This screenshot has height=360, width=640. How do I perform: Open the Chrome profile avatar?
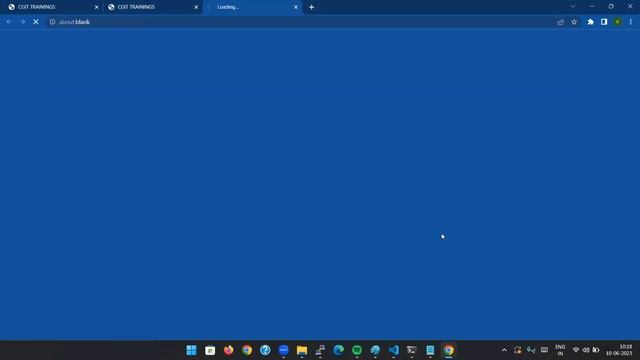(618, 22)
